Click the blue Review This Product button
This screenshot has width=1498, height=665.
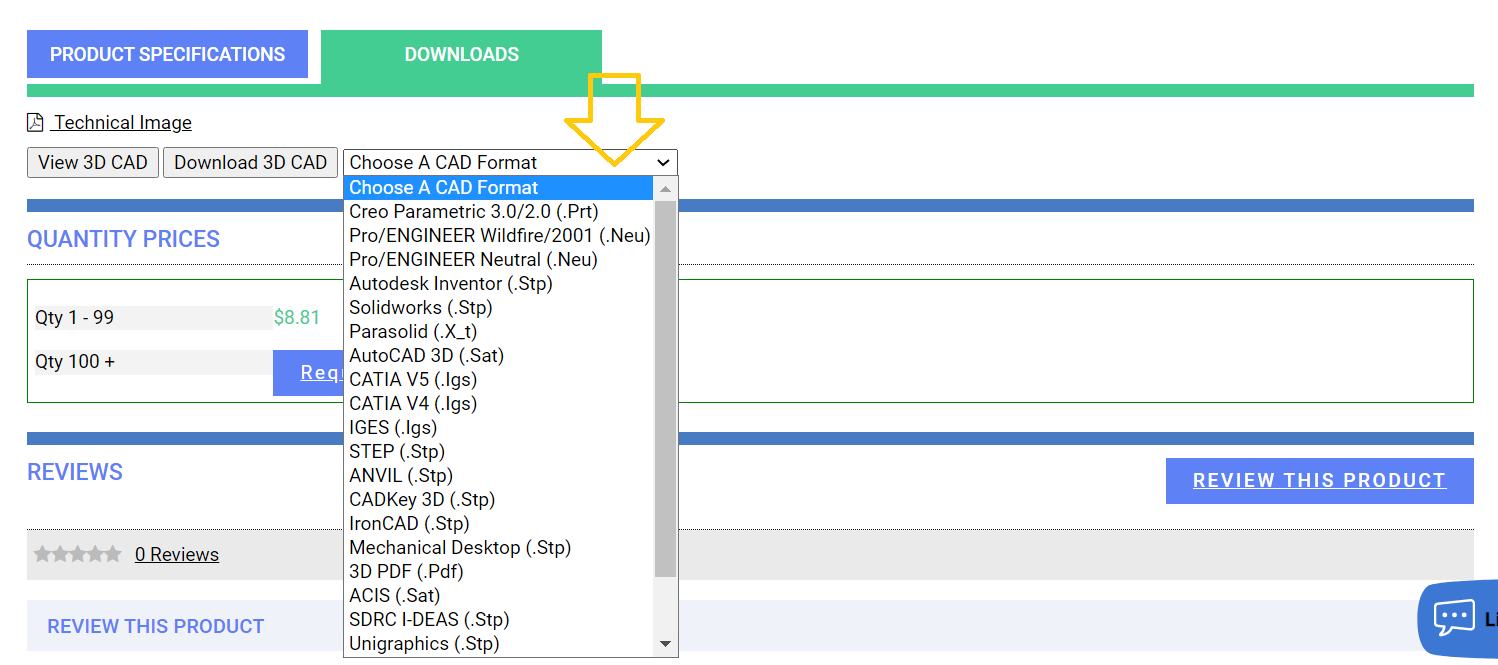[1319, 481]
